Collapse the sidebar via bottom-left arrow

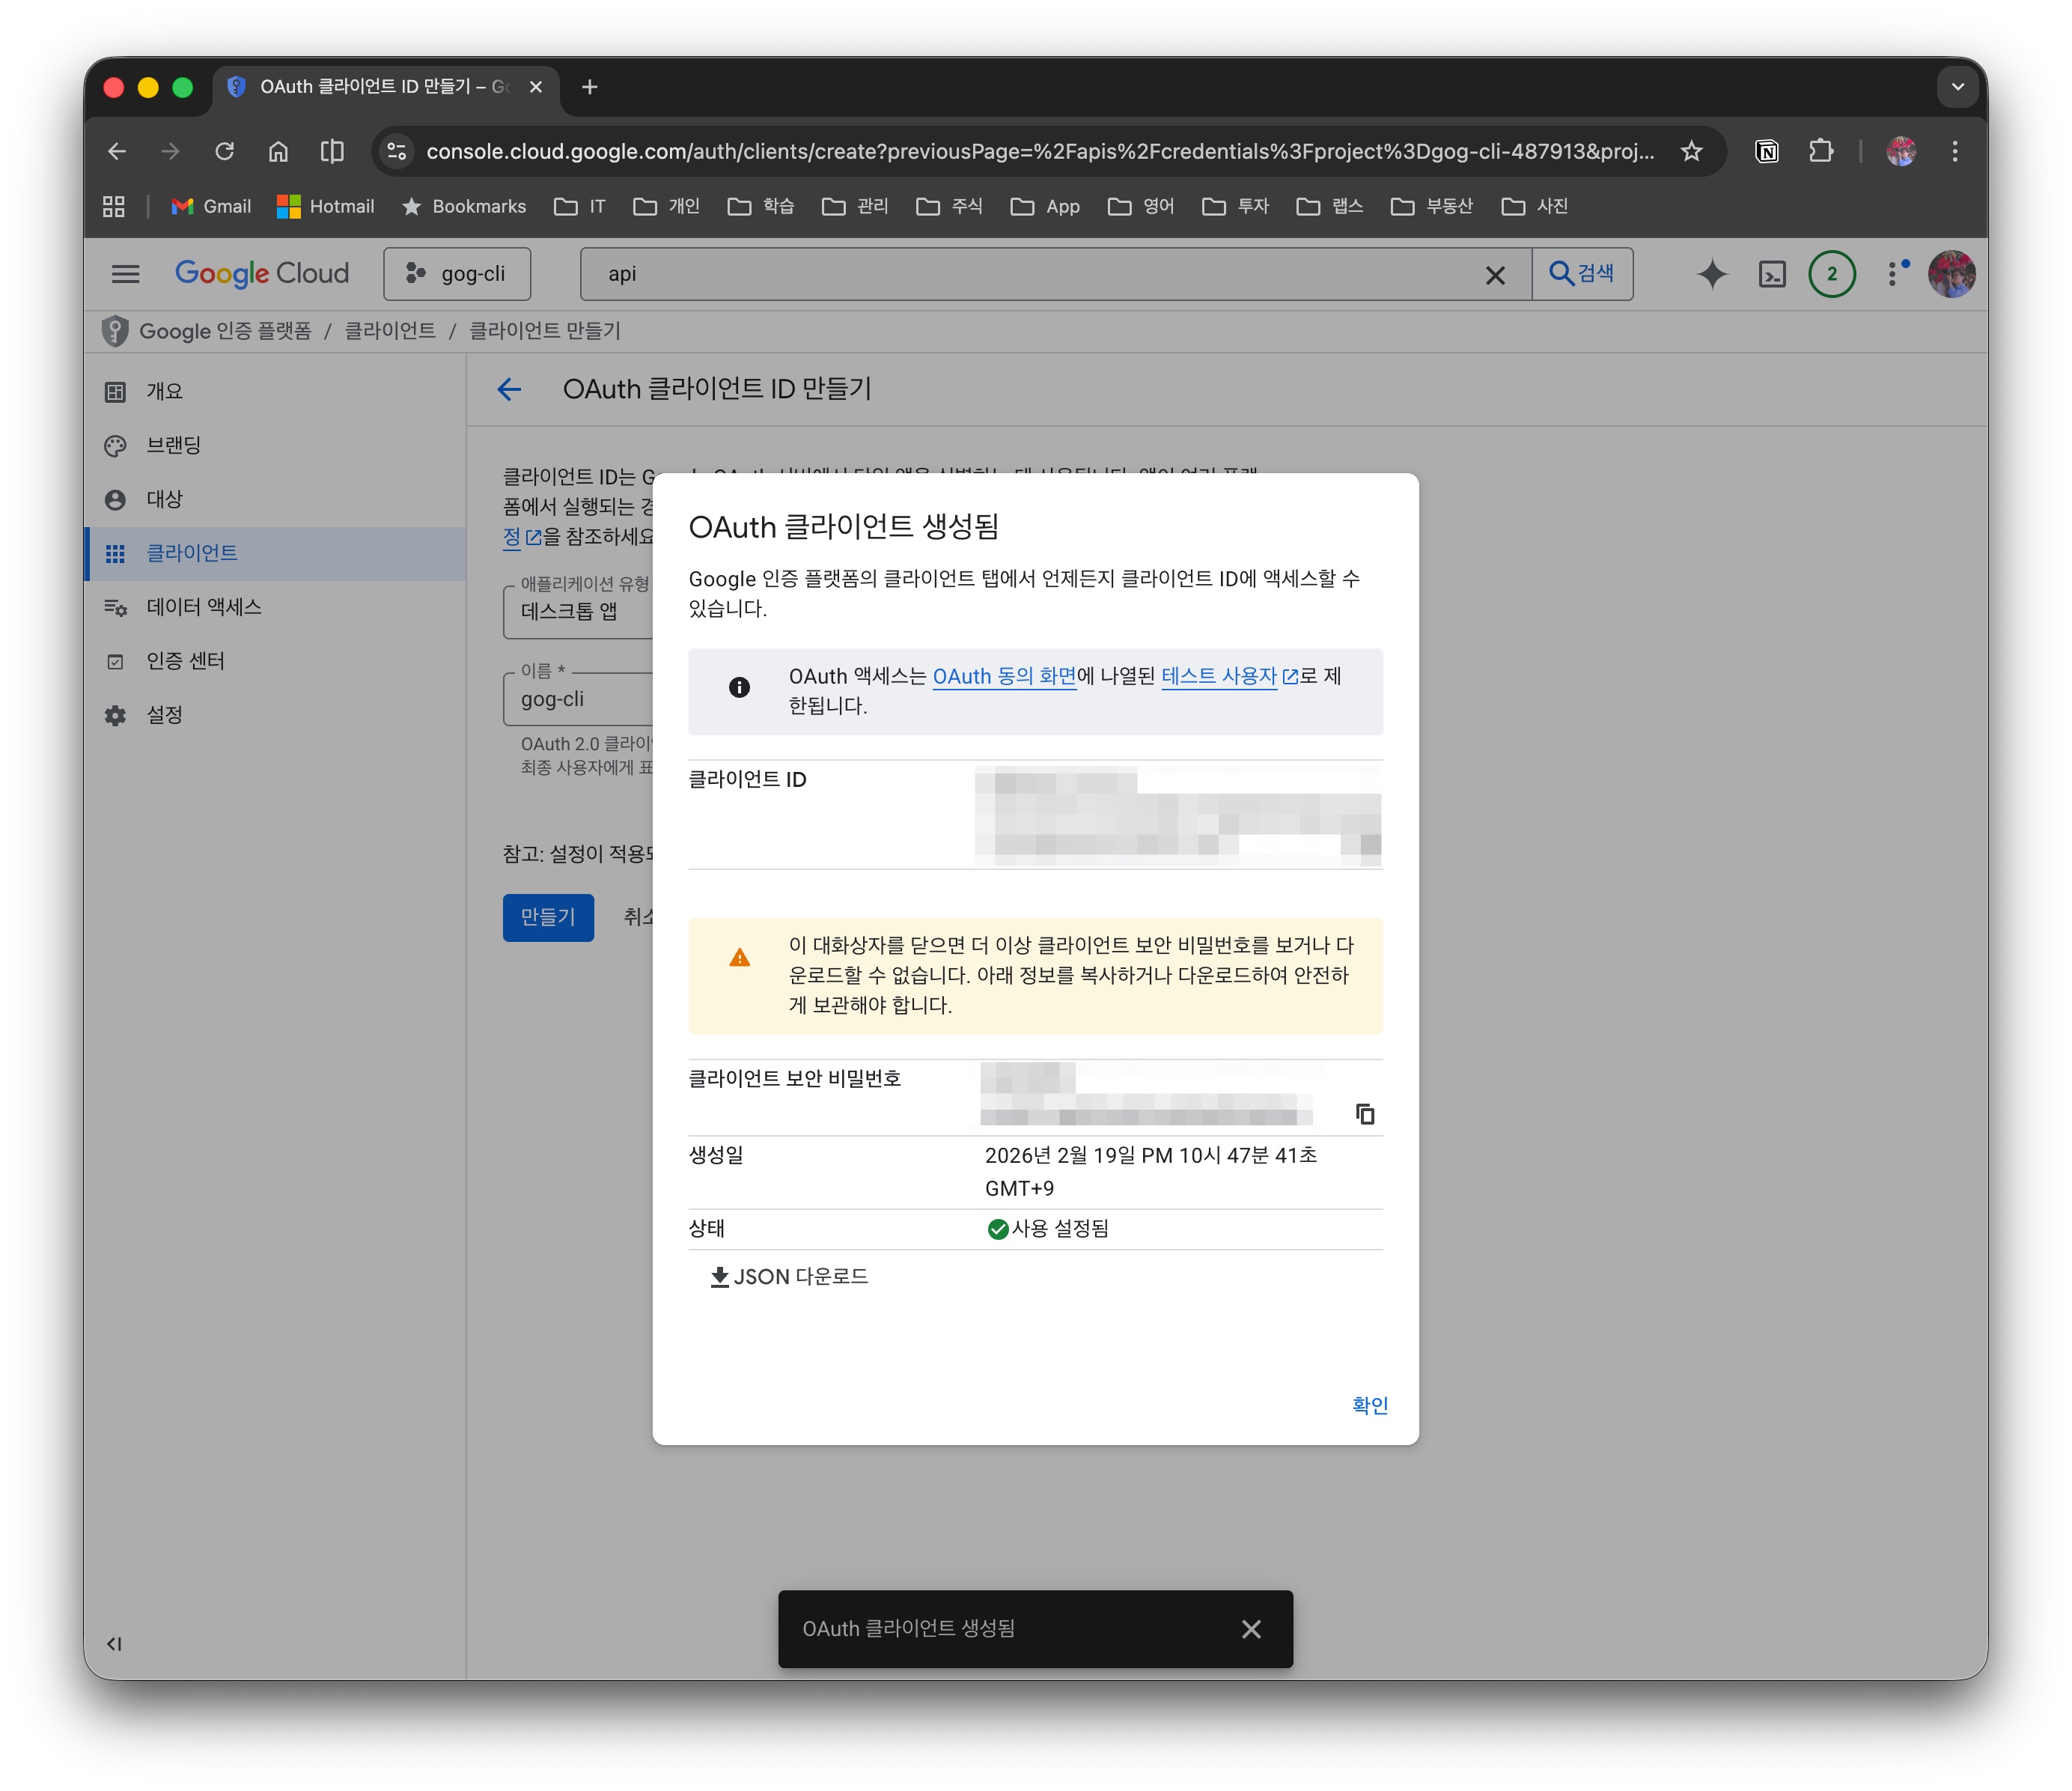(114, 1643)
